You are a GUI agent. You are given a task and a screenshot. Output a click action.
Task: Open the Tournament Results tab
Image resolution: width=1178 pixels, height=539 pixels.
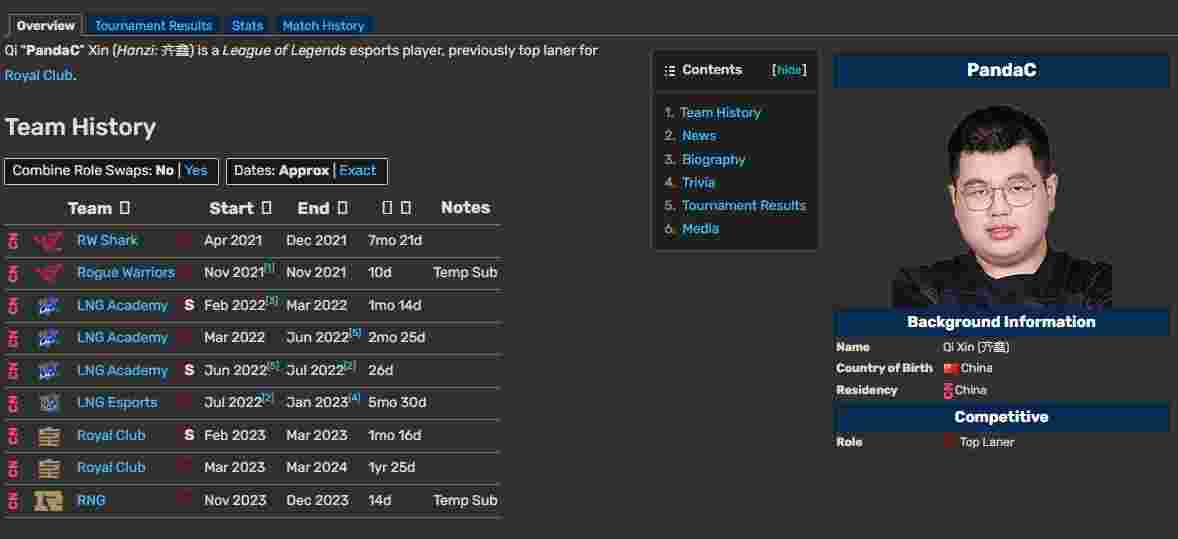click(x=153, y=25)
